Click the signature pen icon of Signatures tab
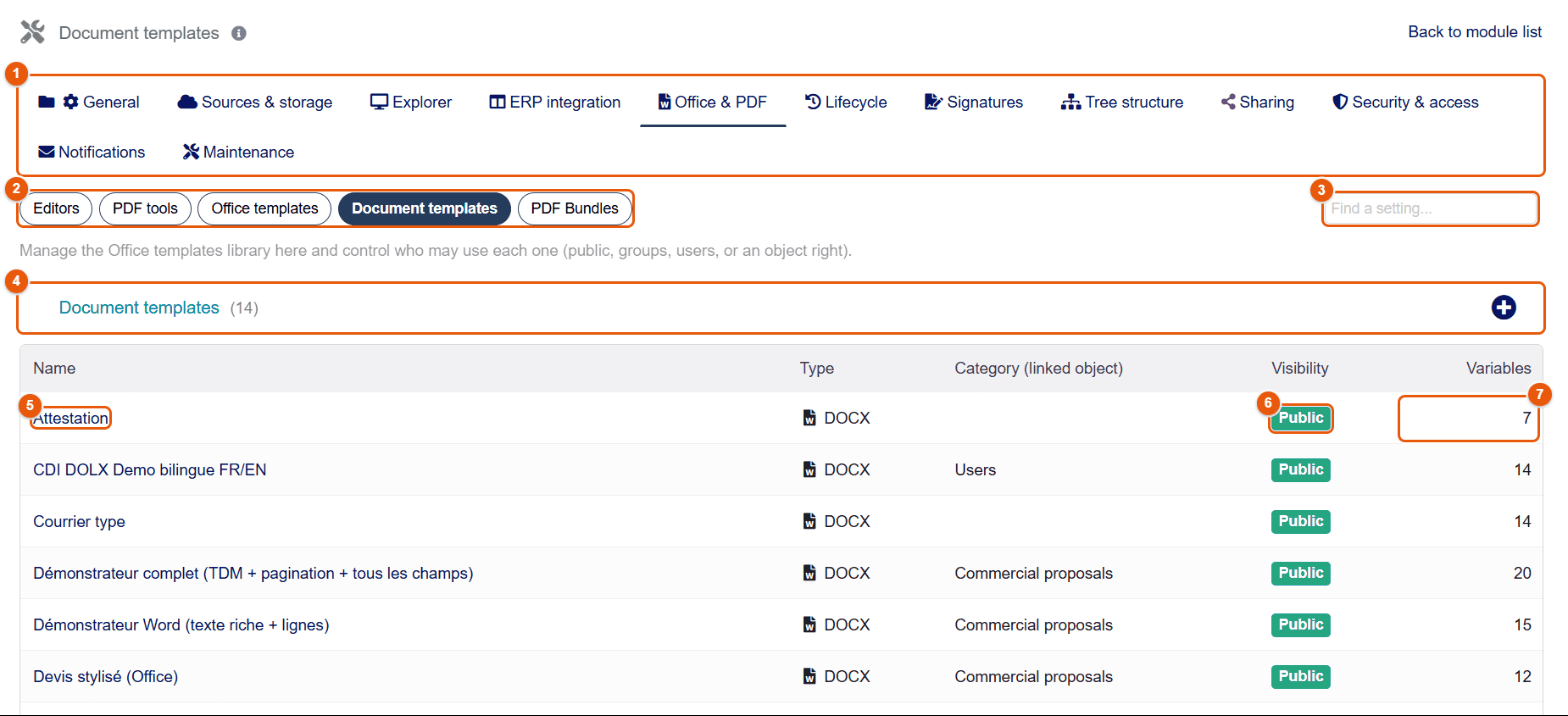The width and height of the screenshot is (1568, 716). [x=934, y=102]
